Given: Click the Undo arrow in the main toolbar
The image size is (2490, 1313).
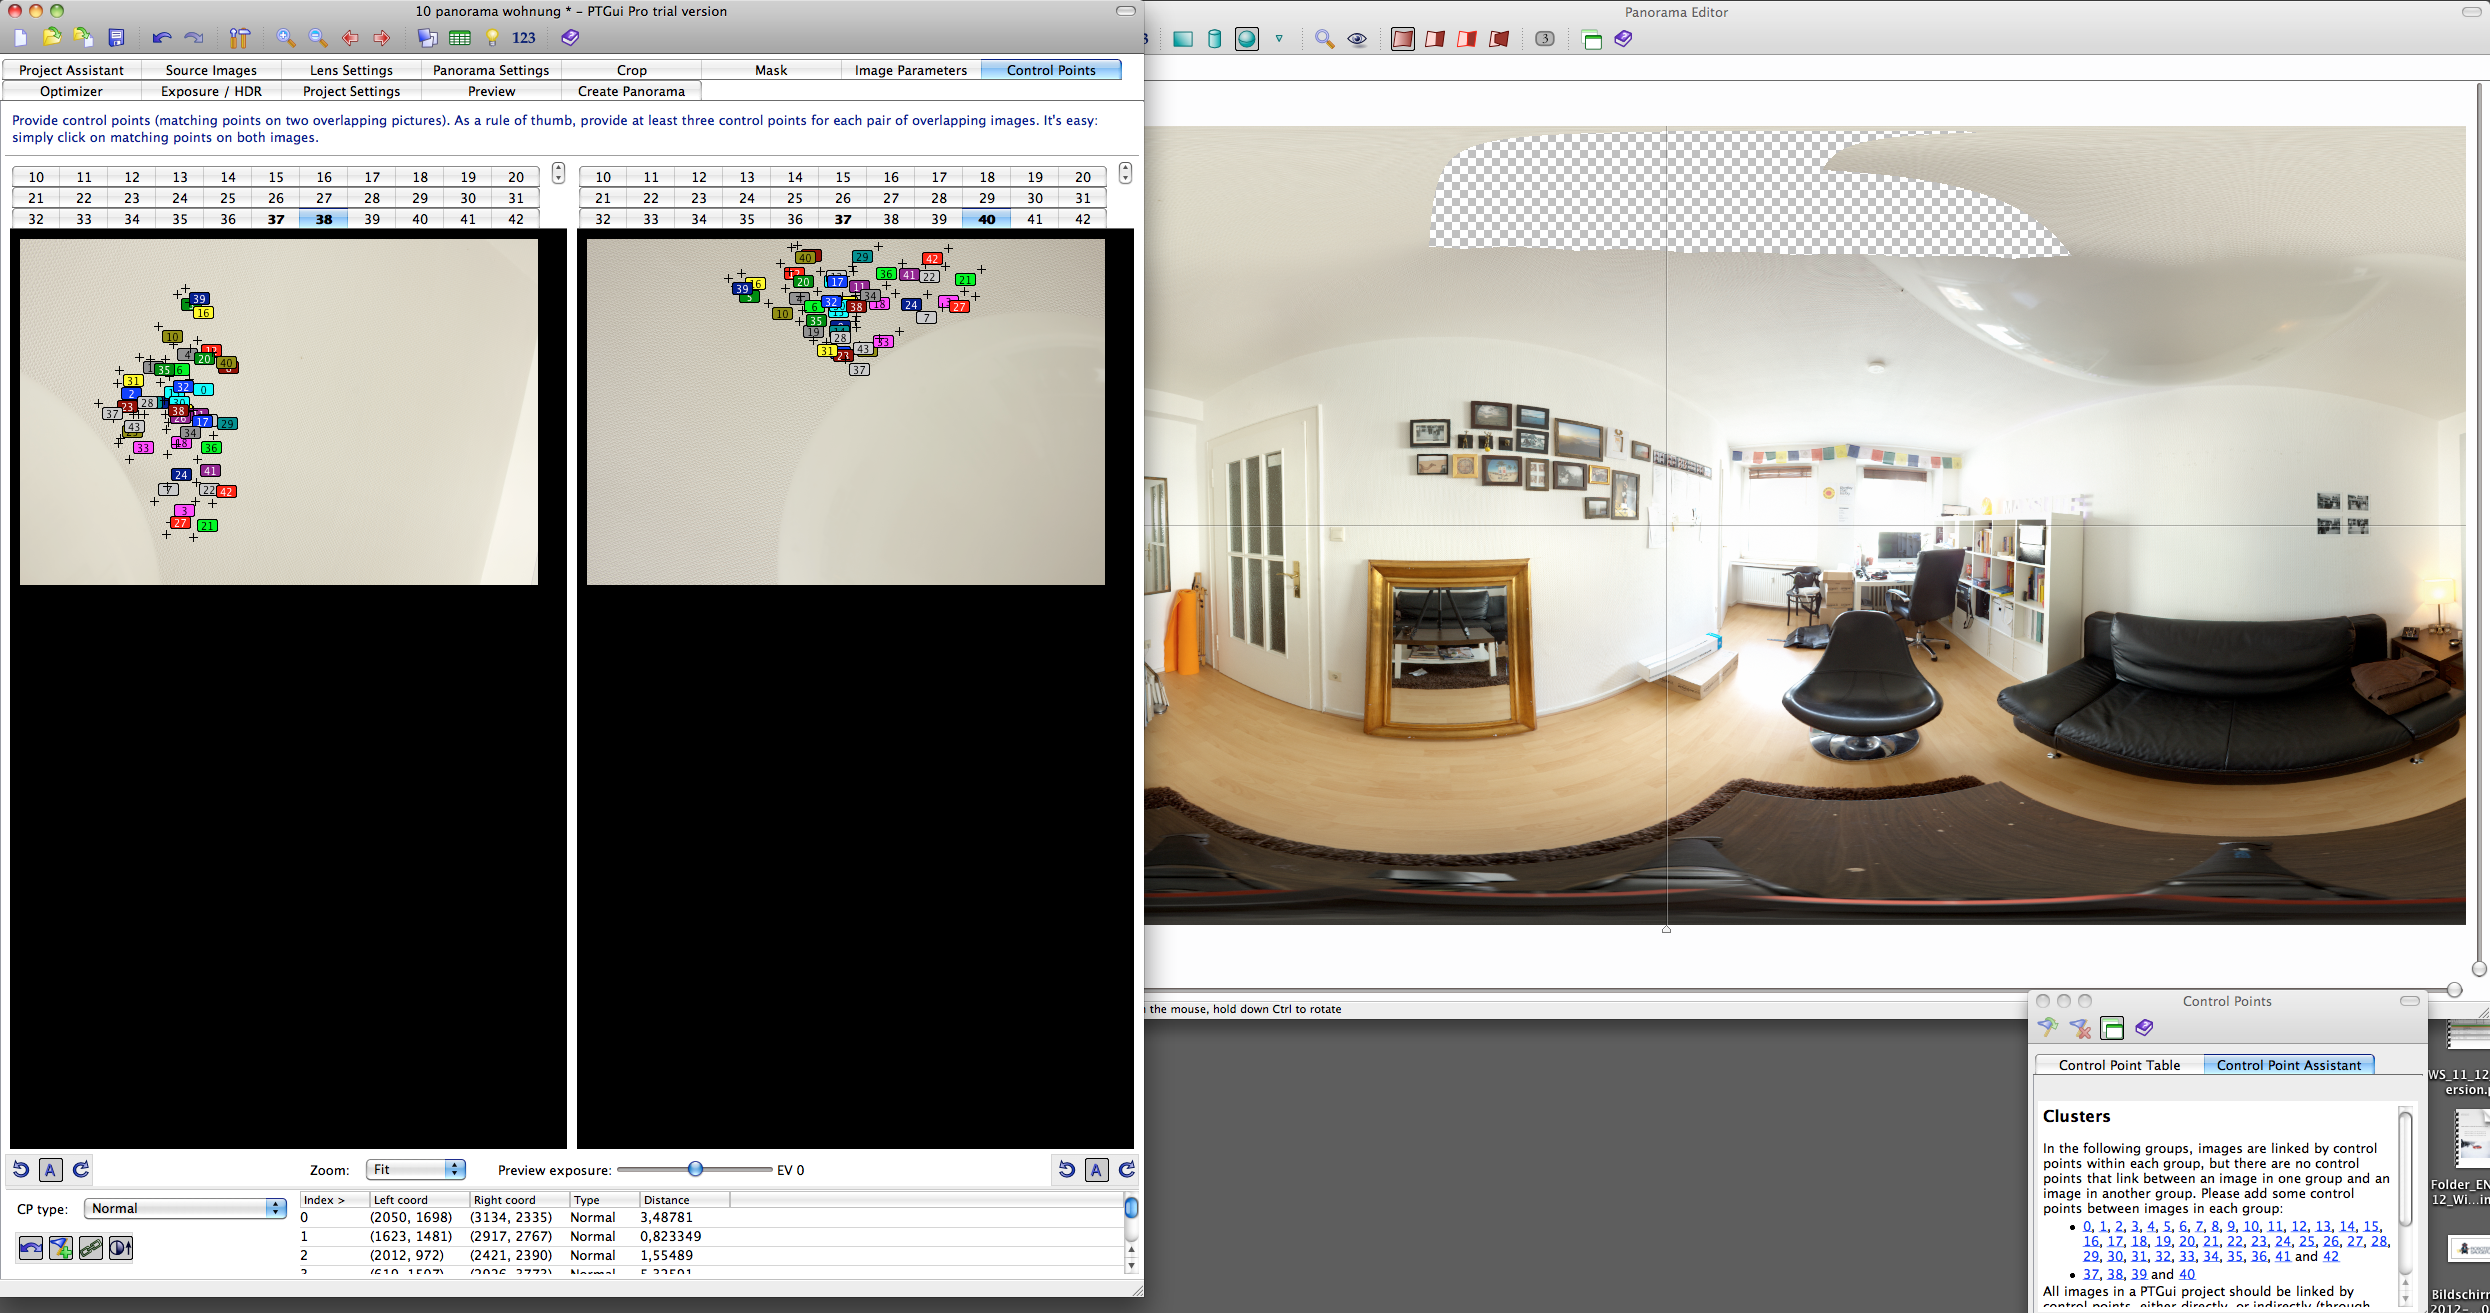Looking at the screenshot, I should tap(161, 38).
